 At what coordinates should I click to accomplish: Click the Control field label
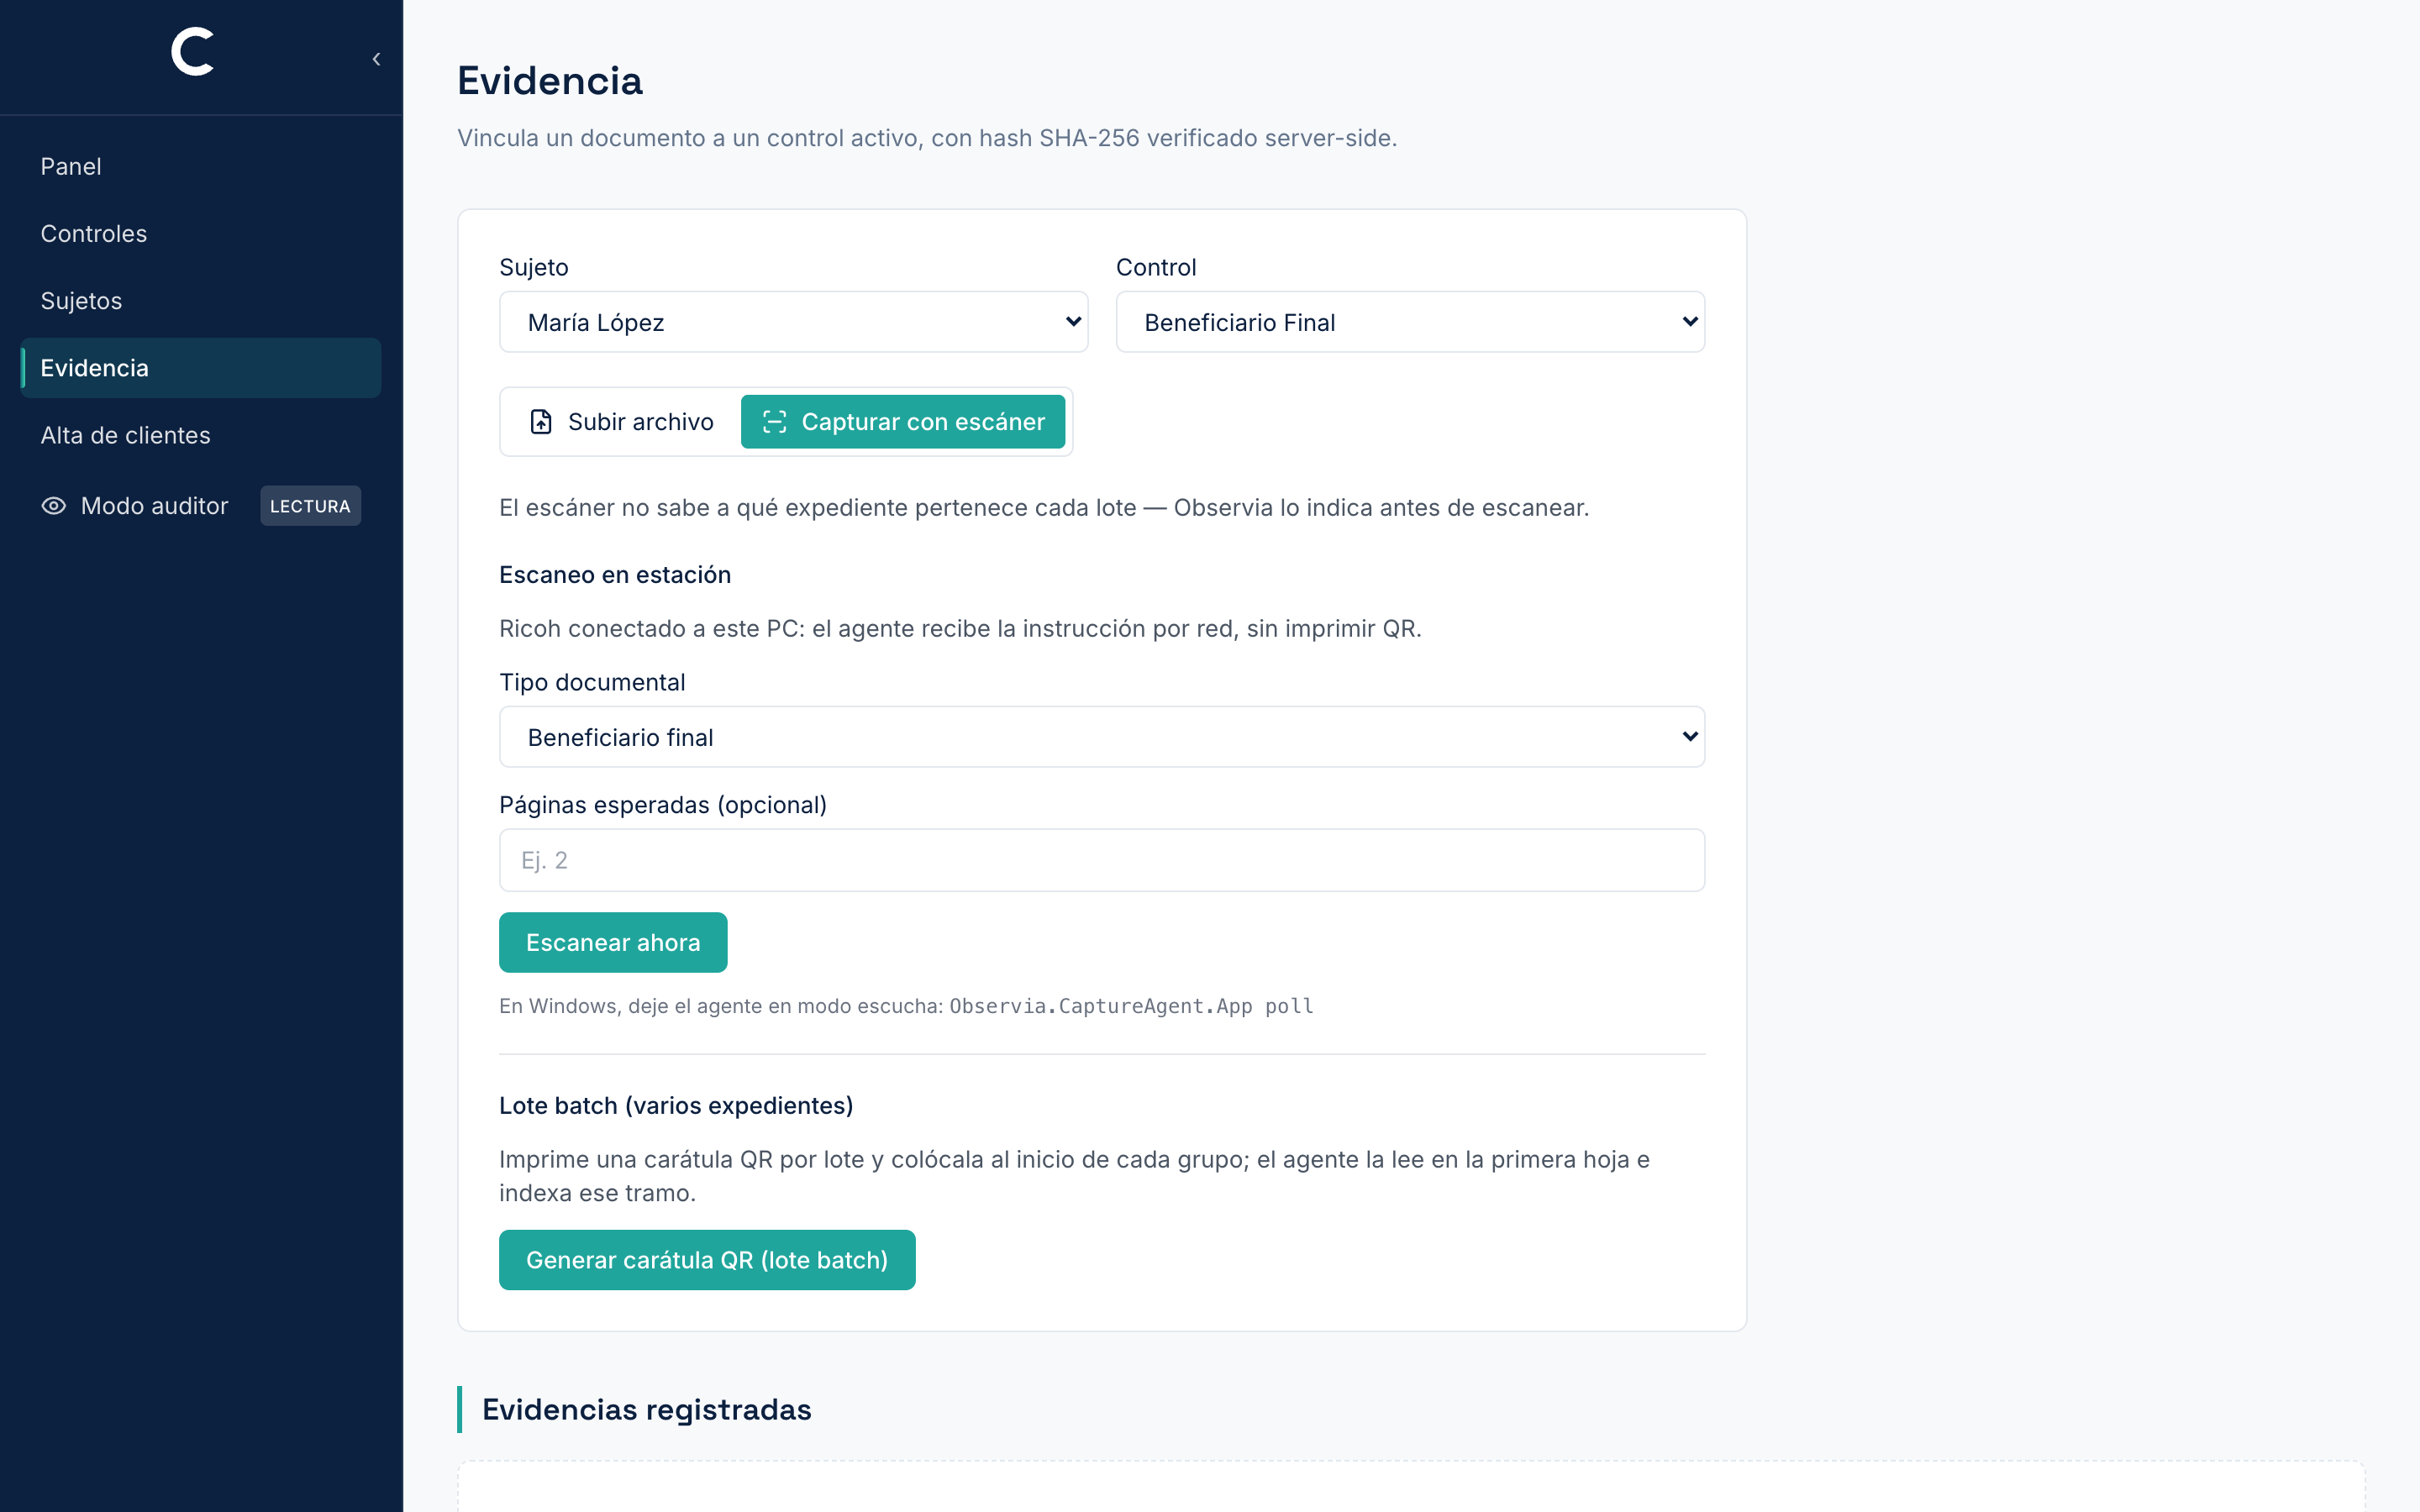click(x=1156, y=267)
